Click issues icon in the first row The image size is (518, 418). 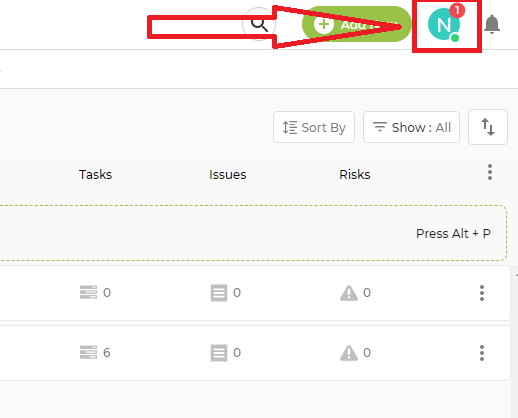point(219,293)
